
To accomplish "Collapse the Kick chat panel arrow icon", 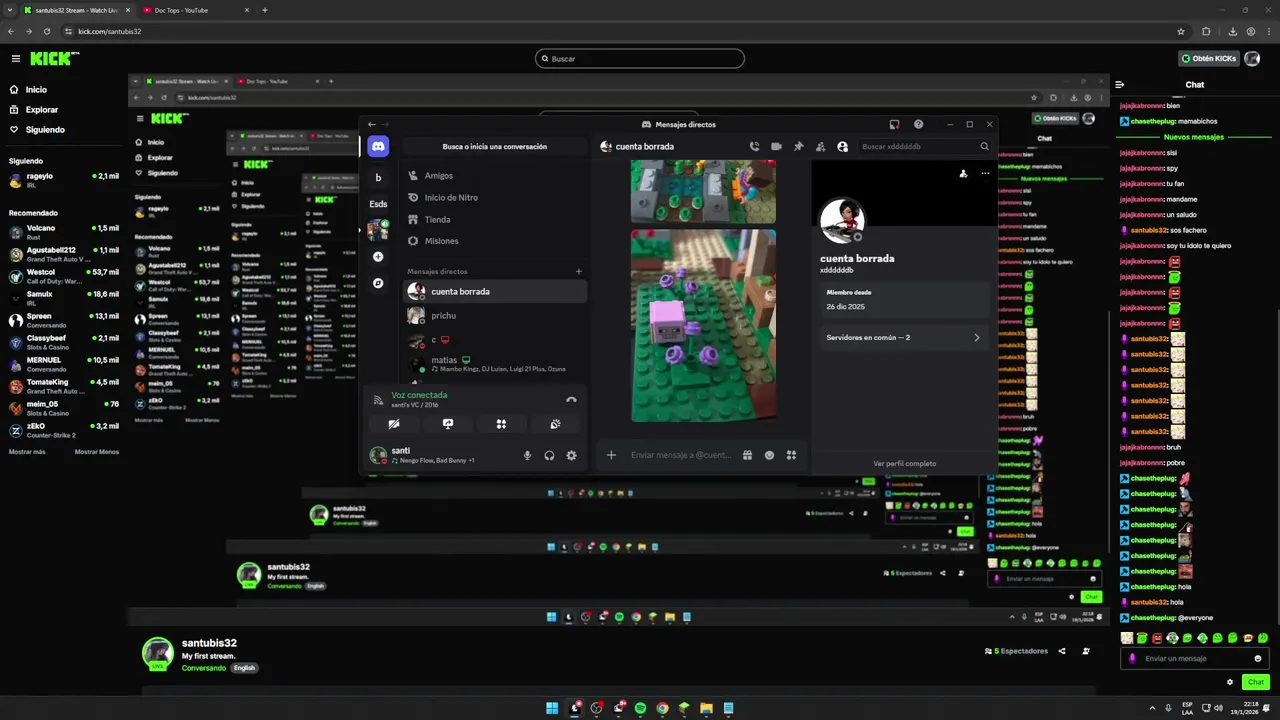I will [1120, 85].
